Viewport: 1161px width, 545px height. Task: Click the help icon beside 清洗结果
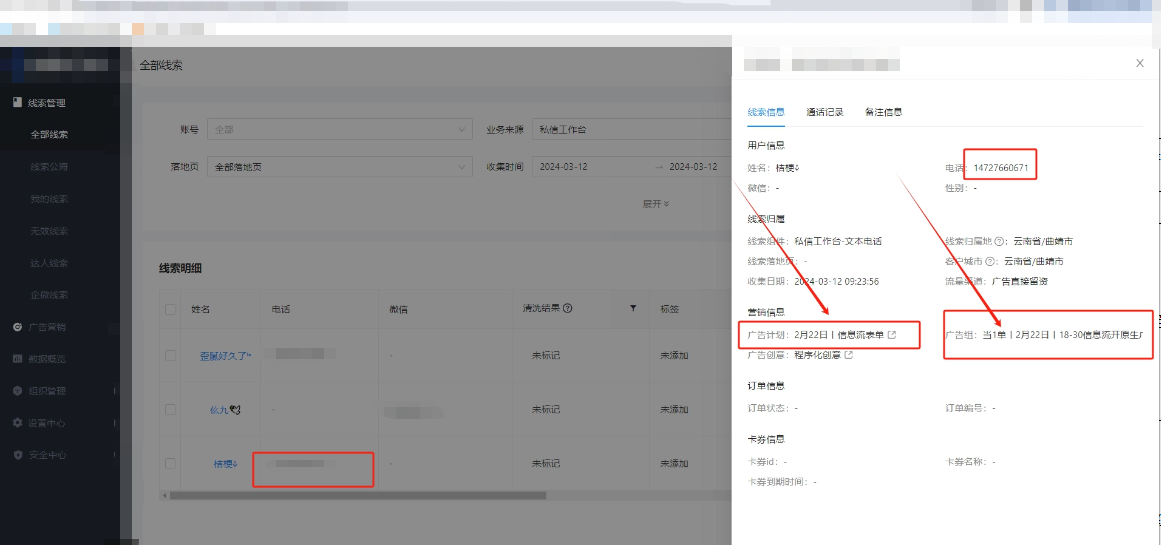pyautogui.click(x=568, y=308)
